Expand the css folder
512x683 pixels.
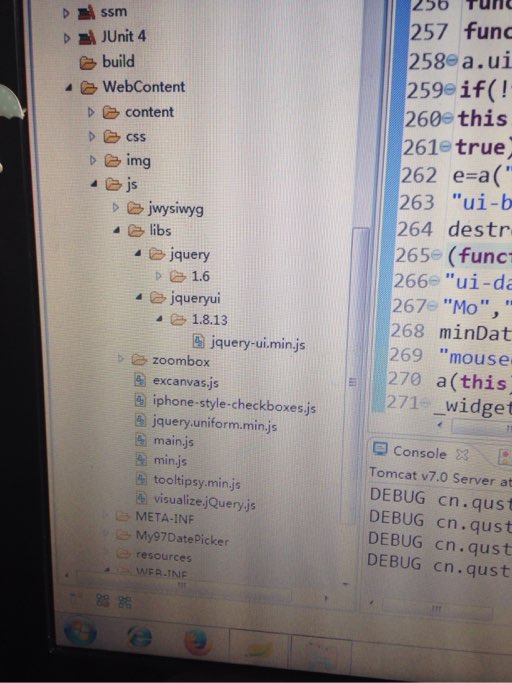(92, 137)
